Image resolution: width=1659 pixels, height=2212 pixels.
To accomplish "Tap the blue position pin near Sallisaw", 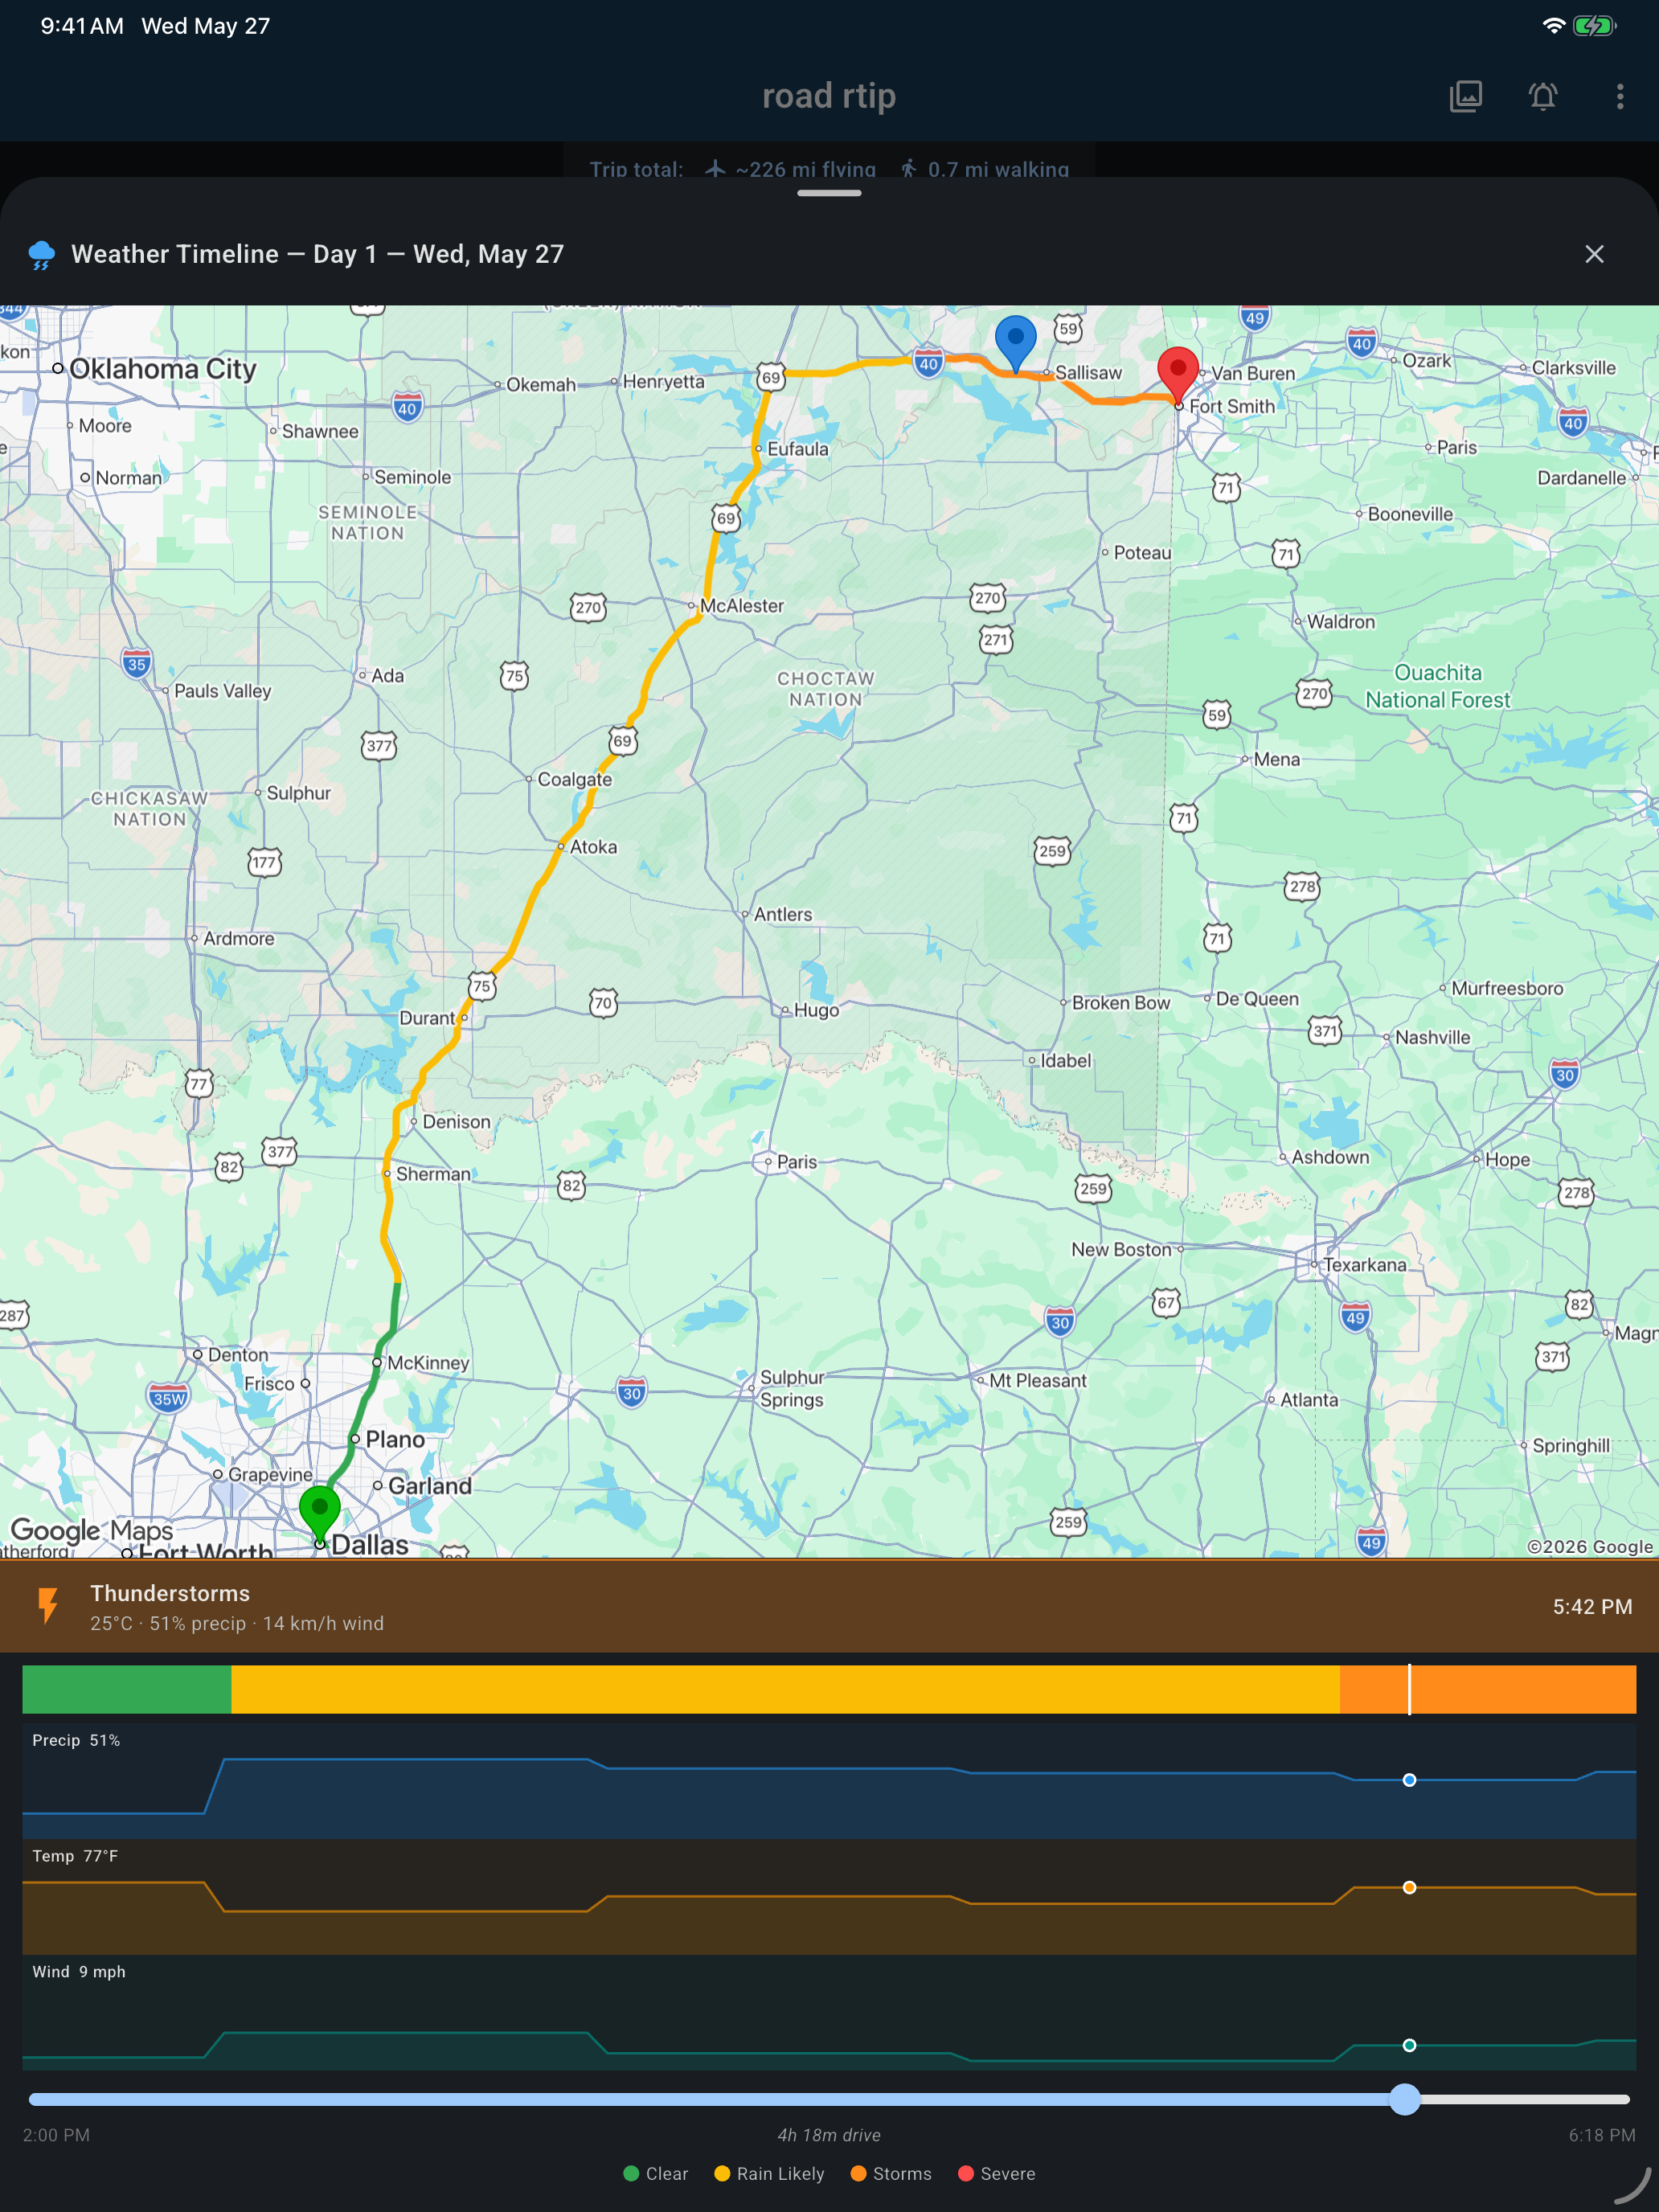I will coord(1015,343).
